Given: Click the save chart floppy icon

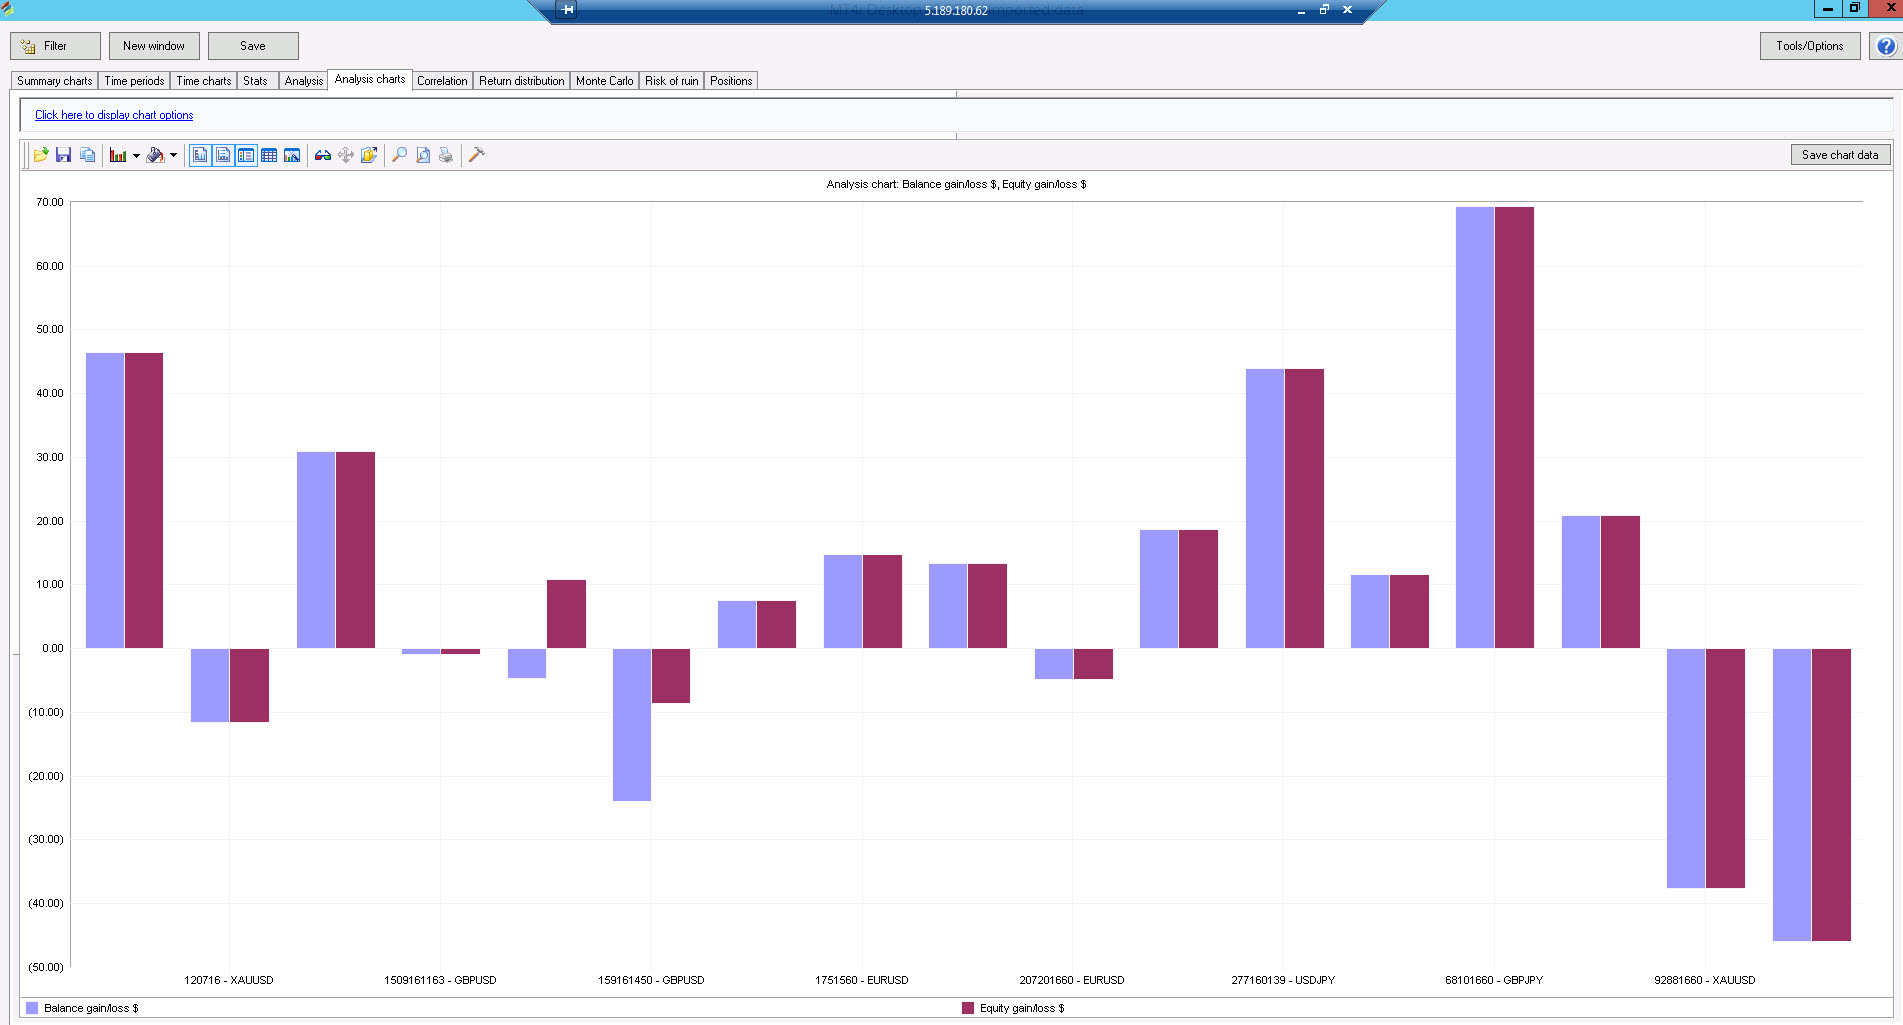Looking at the screenshot, I should [x=63, y=155].
